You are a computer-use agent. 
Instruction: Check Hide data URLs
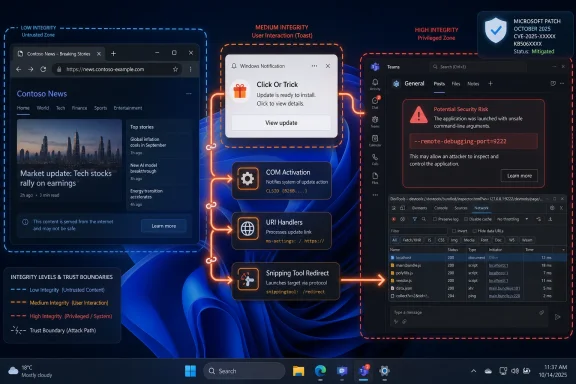[474, 231]
